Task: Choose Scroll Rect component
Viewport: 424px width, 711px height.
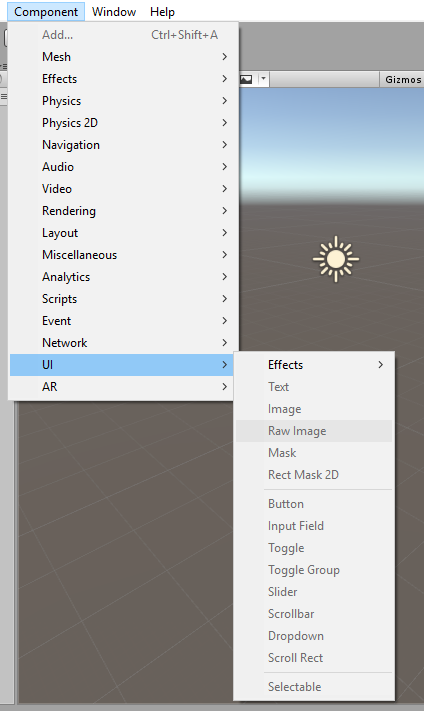Action: tap(314, 657)
